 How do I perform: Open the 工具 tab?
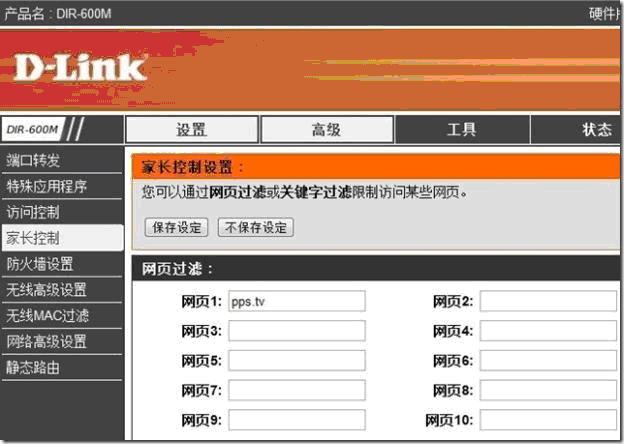pos(461,130)
